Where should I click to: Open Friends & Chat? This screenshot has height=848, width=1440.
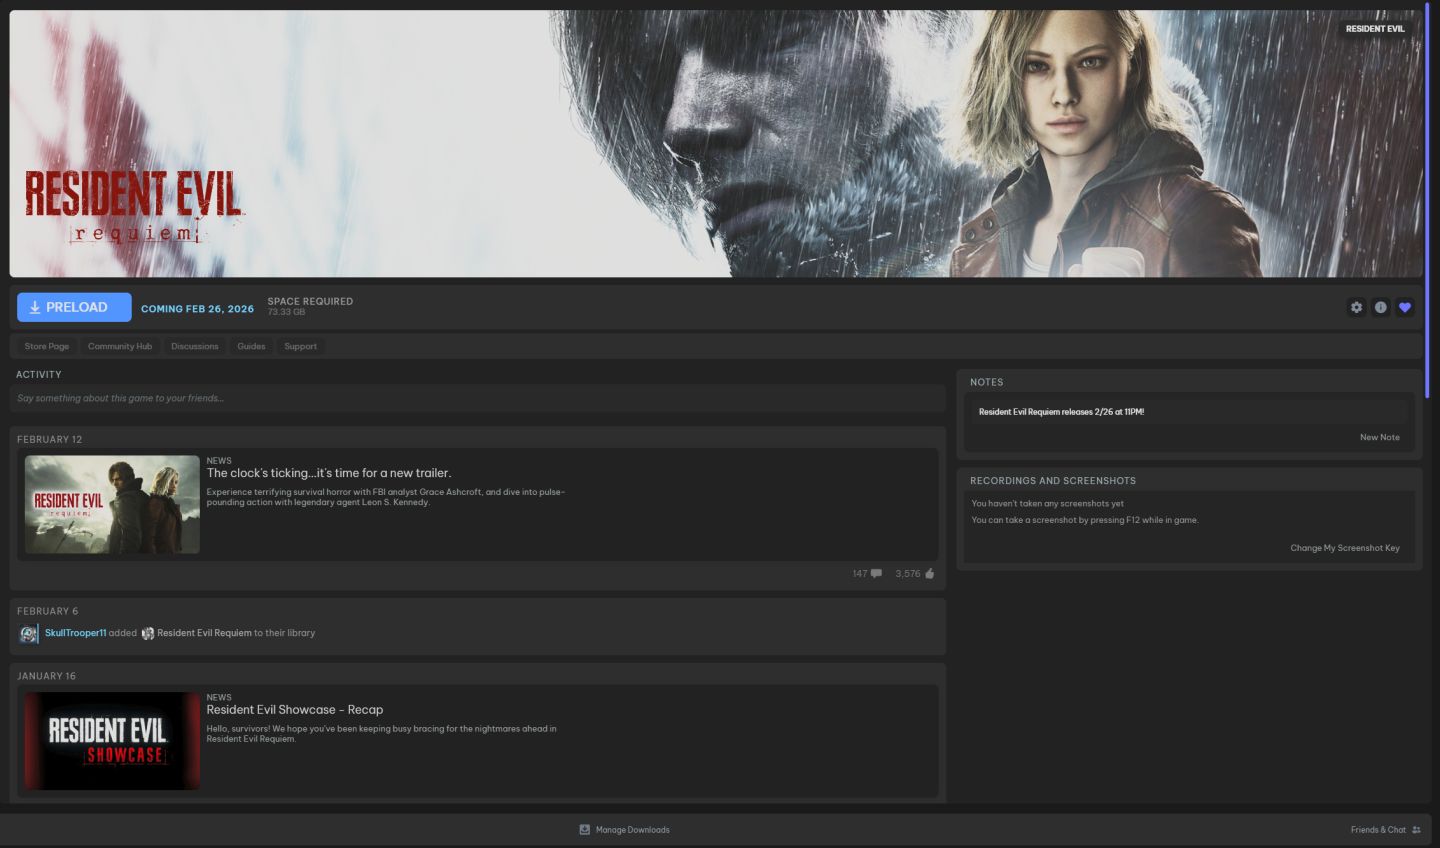[x=1385, y=830]
